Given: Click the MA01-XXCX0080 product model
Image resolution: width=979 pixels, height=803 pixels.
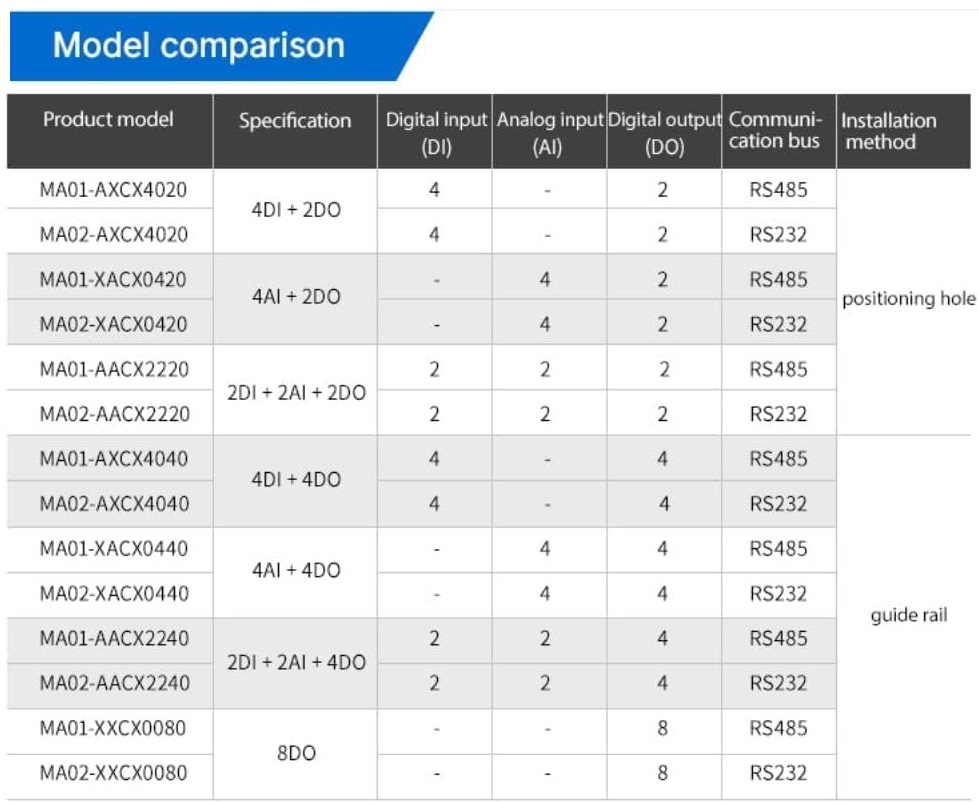Looking at the screenshot, I should pos(113,729).
